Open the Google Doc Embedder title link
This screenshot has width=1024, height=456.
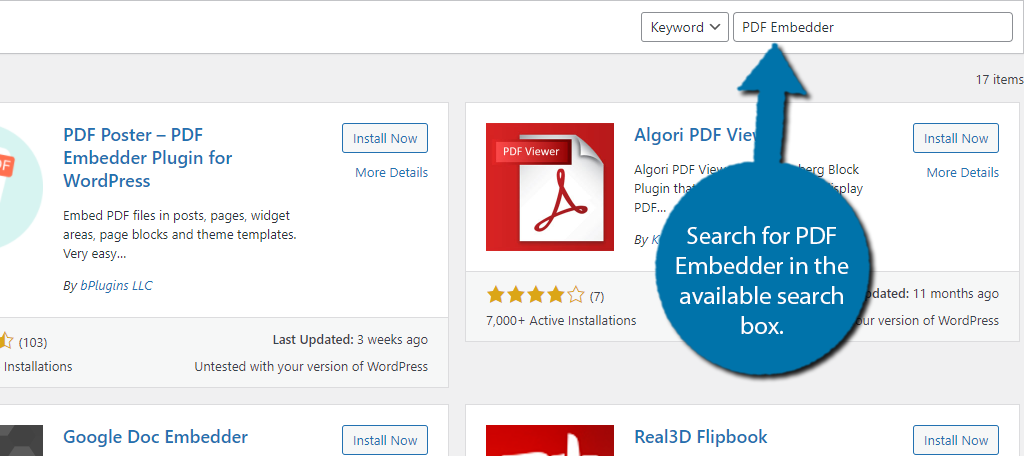click(x=155, y=436)
